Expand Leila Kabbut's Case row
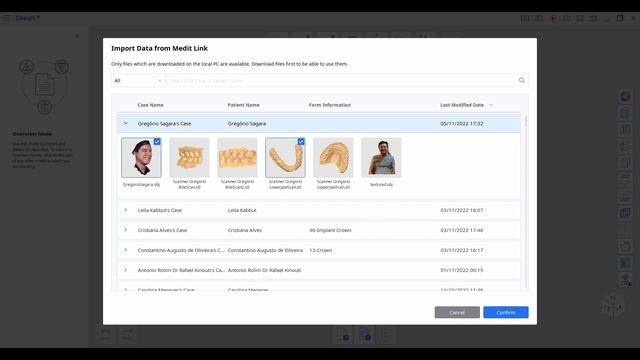This screenshot has width=640, height=360. 126,210
